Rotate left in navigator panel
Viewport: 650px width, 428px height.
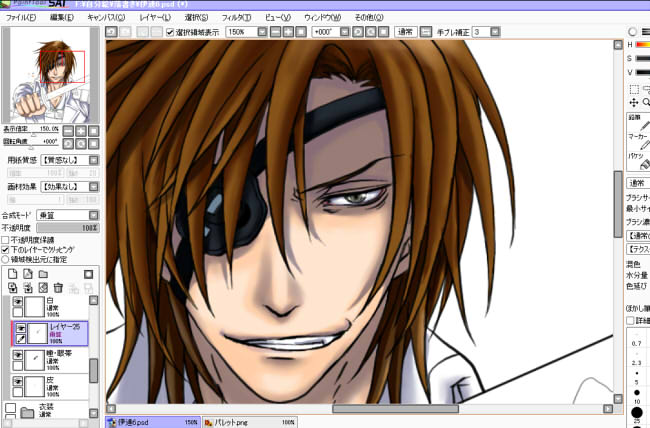[x=68, y=143]
